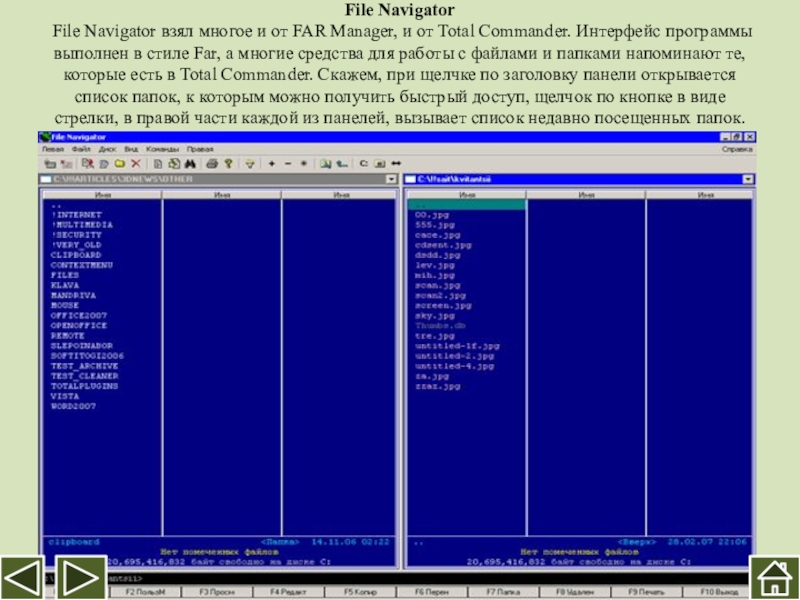800x600 pixels.
Task: Click the yellow folder icon in toolbar
Action: pos(120,164)
